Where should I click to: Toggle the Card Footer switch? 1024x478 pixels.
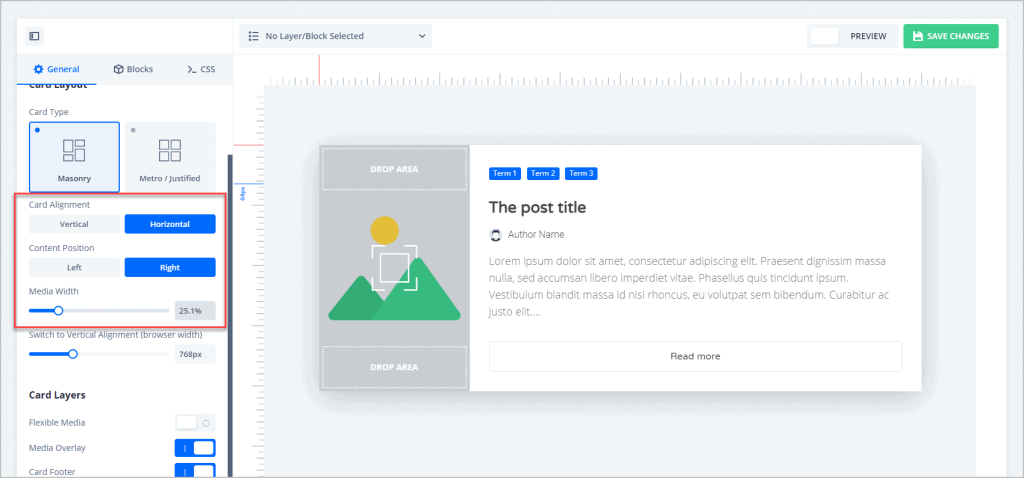[195, 470]
